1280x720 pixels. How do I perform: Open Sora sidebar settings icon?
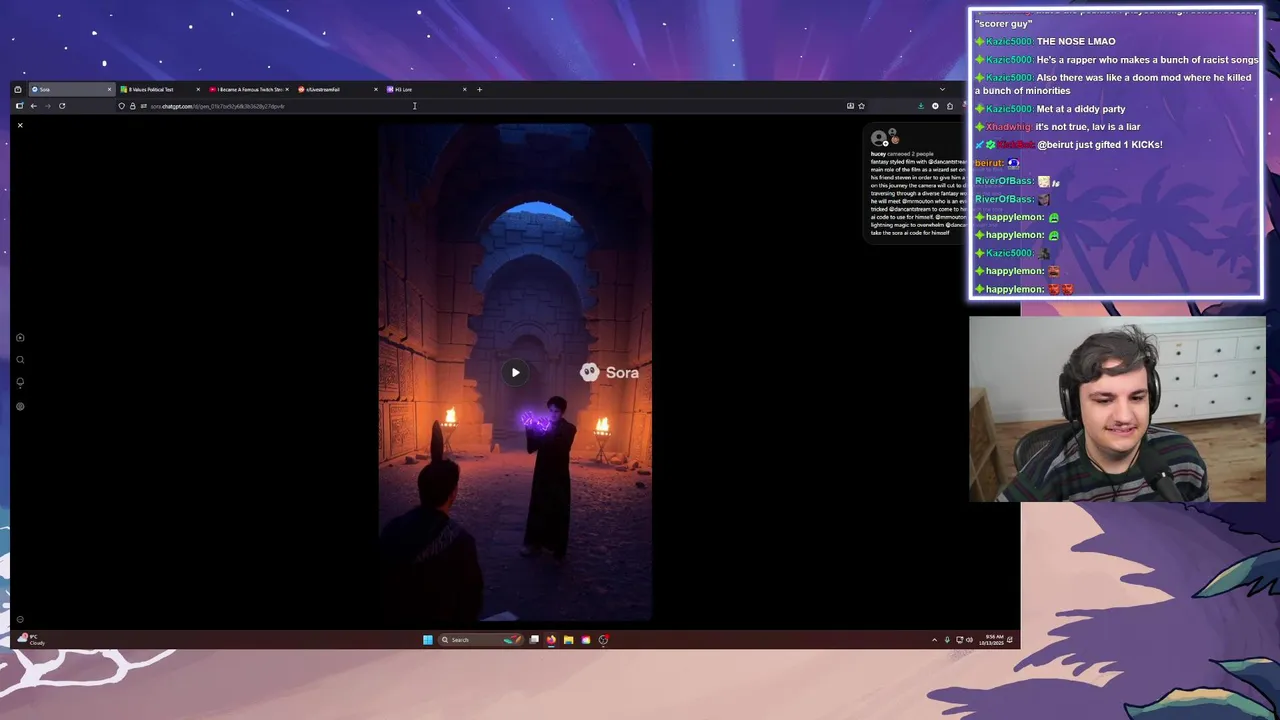click(x=20, y=406)
